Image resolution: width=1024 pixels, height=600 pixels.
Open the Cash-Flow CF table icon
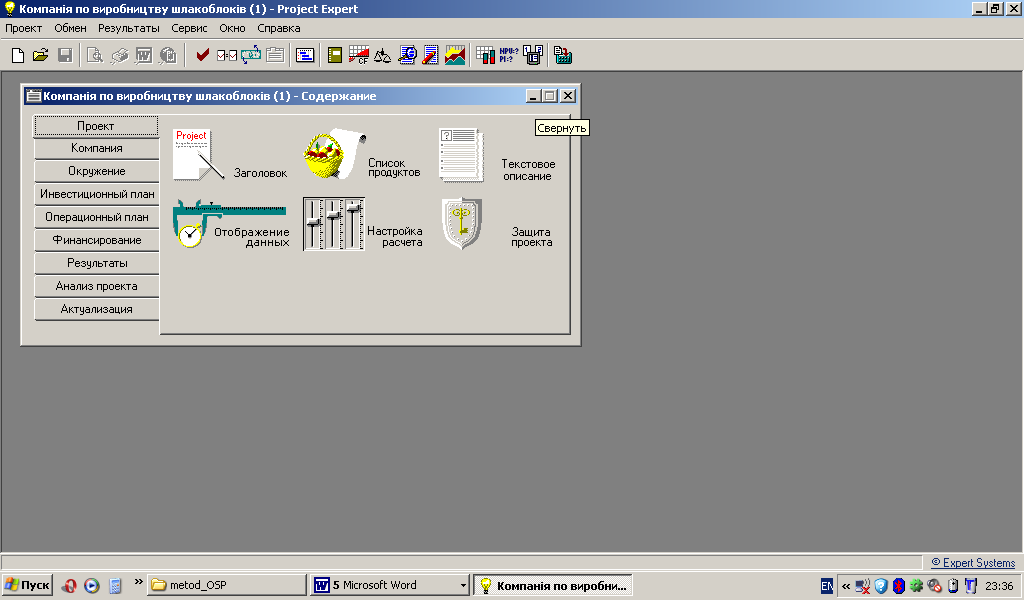[x=359, y=55]
